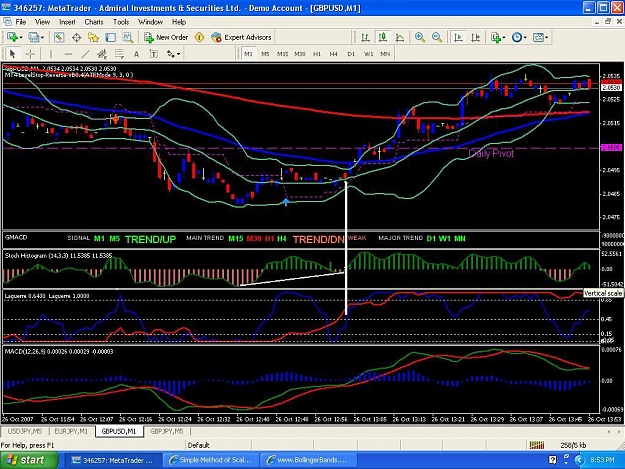Switch chart to bar chart mode
The image size is (625, 469).
click(x=365, y=37)
